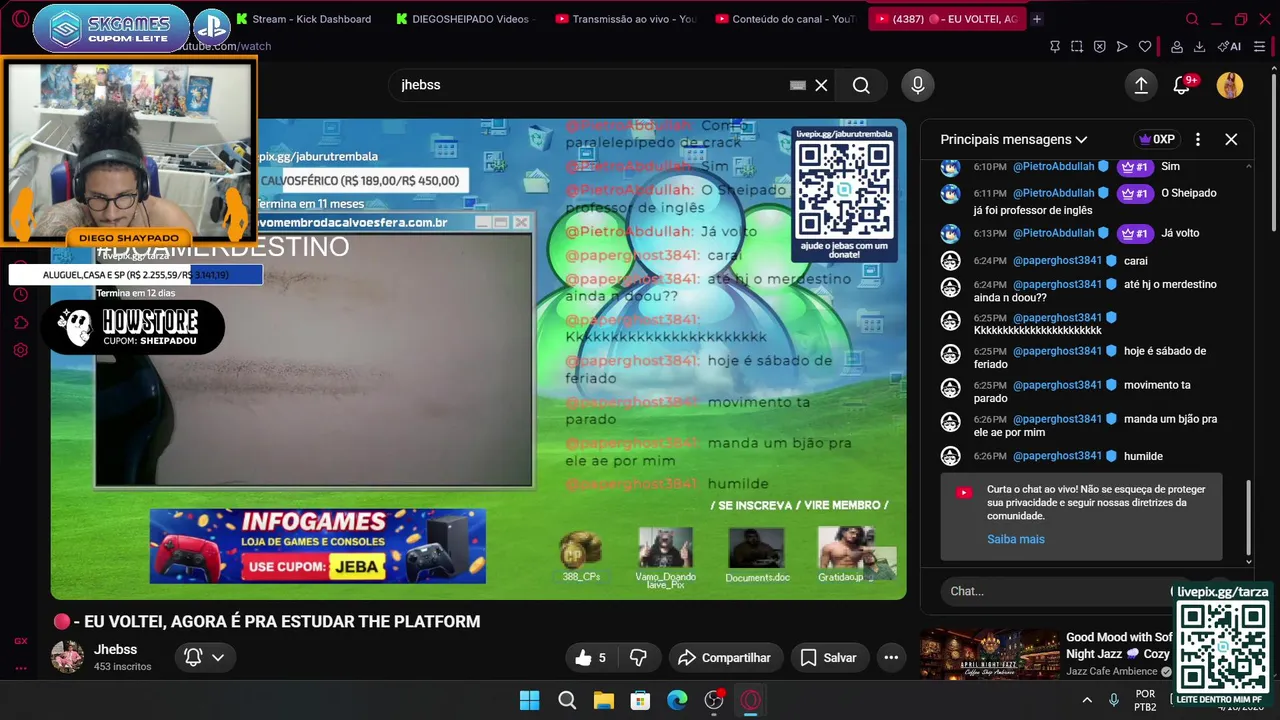The width and height of the screenshot is (1280, 720).
Task: Start voice search with the microphone
Action: [918, 85]
